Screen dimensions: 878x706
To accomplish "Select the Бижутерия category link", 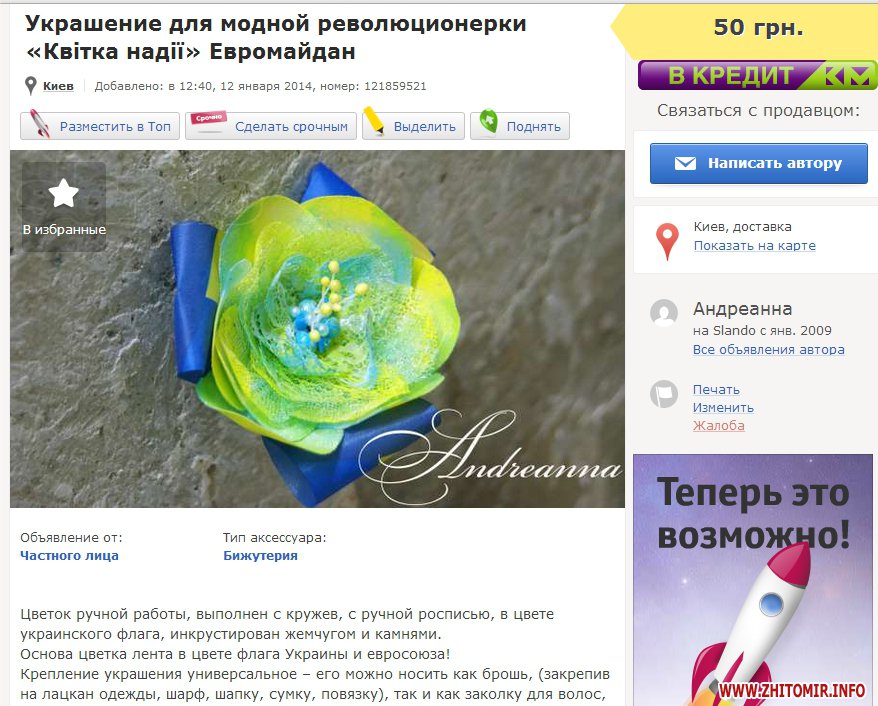I will pyautogui.click(x=260, y=556).
